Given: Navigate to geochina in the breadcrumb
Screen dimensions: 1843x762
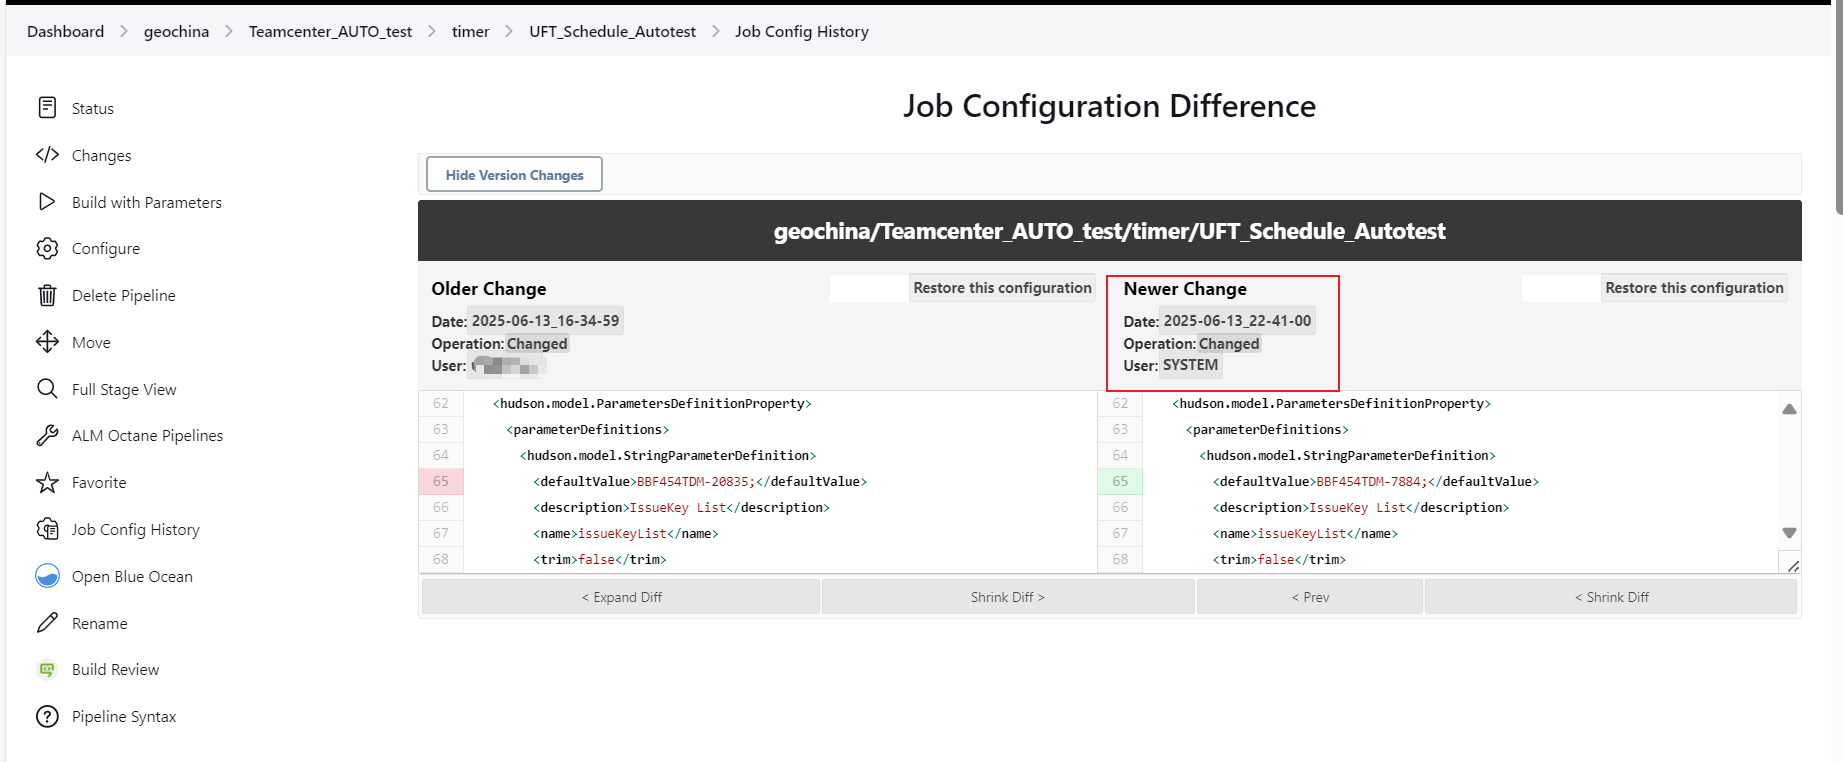Looking at the screenshot, I should pos(176,32).
